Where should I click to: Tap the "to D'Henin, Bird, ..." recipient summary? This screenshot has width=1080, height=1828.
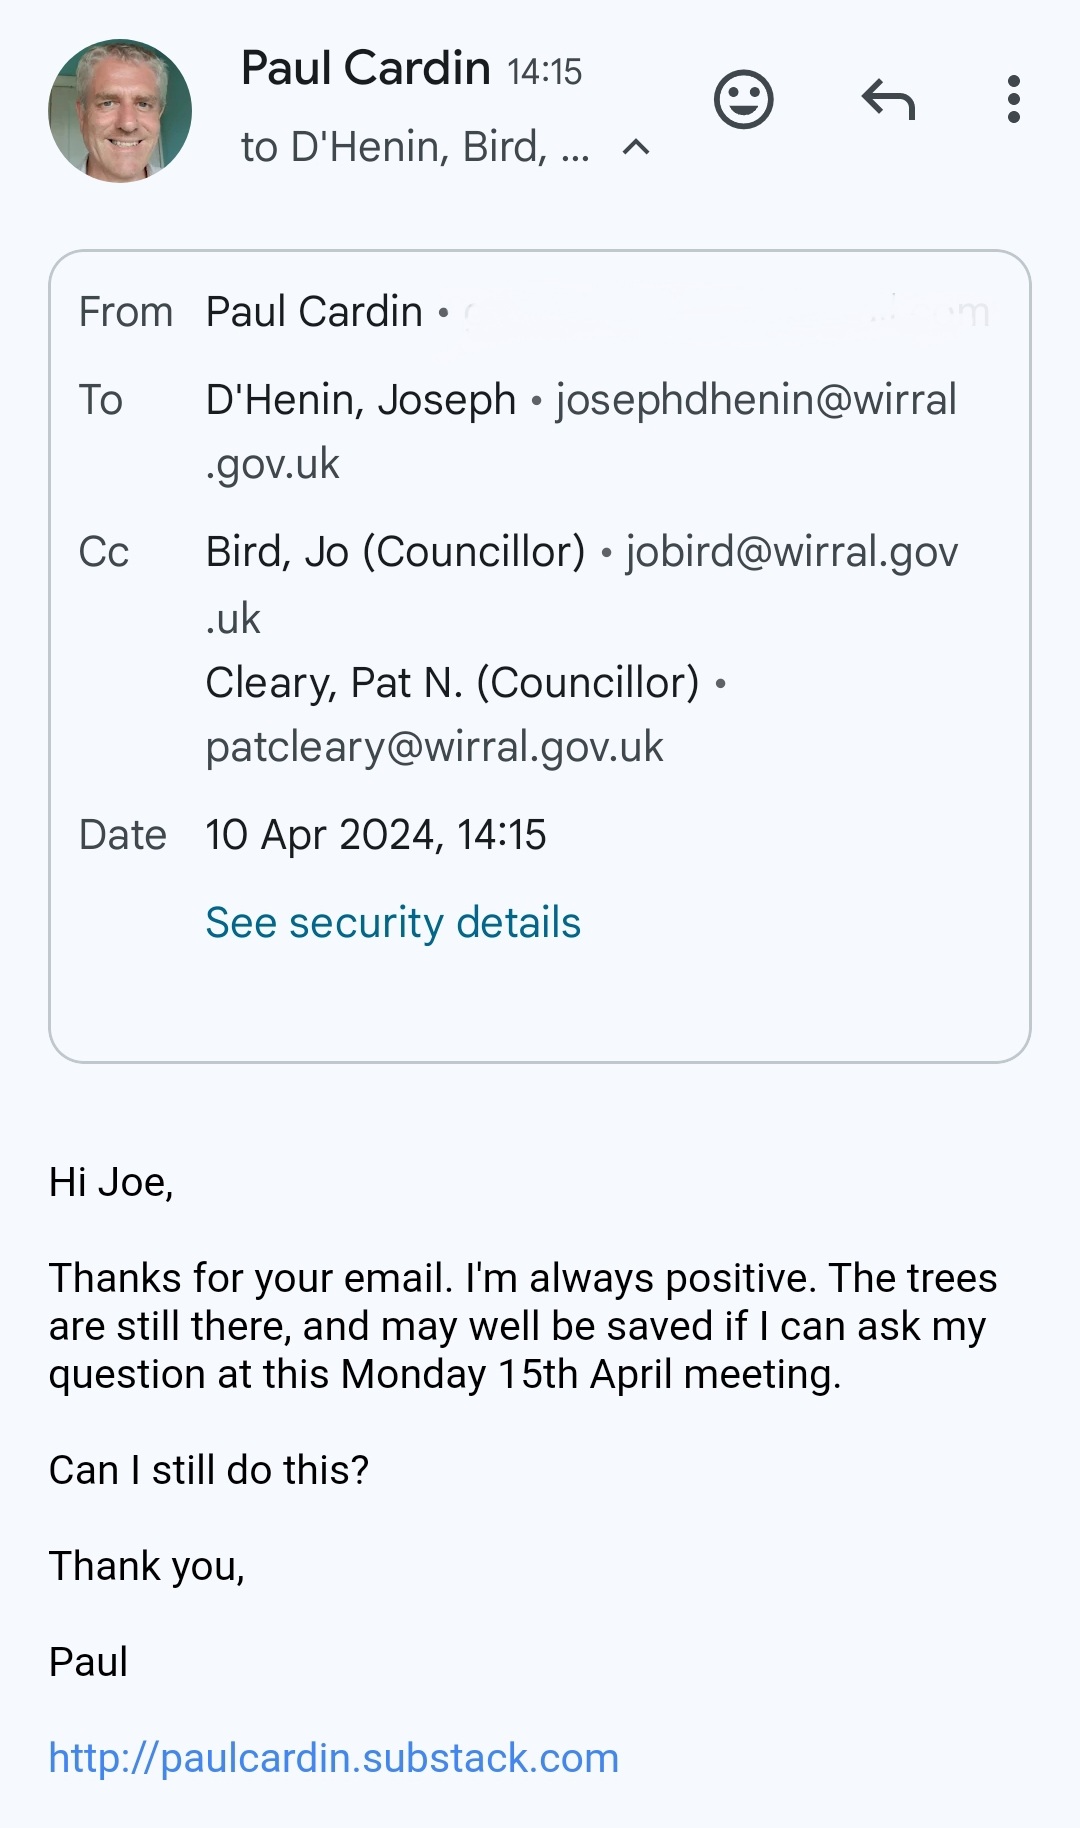[415, 148]
